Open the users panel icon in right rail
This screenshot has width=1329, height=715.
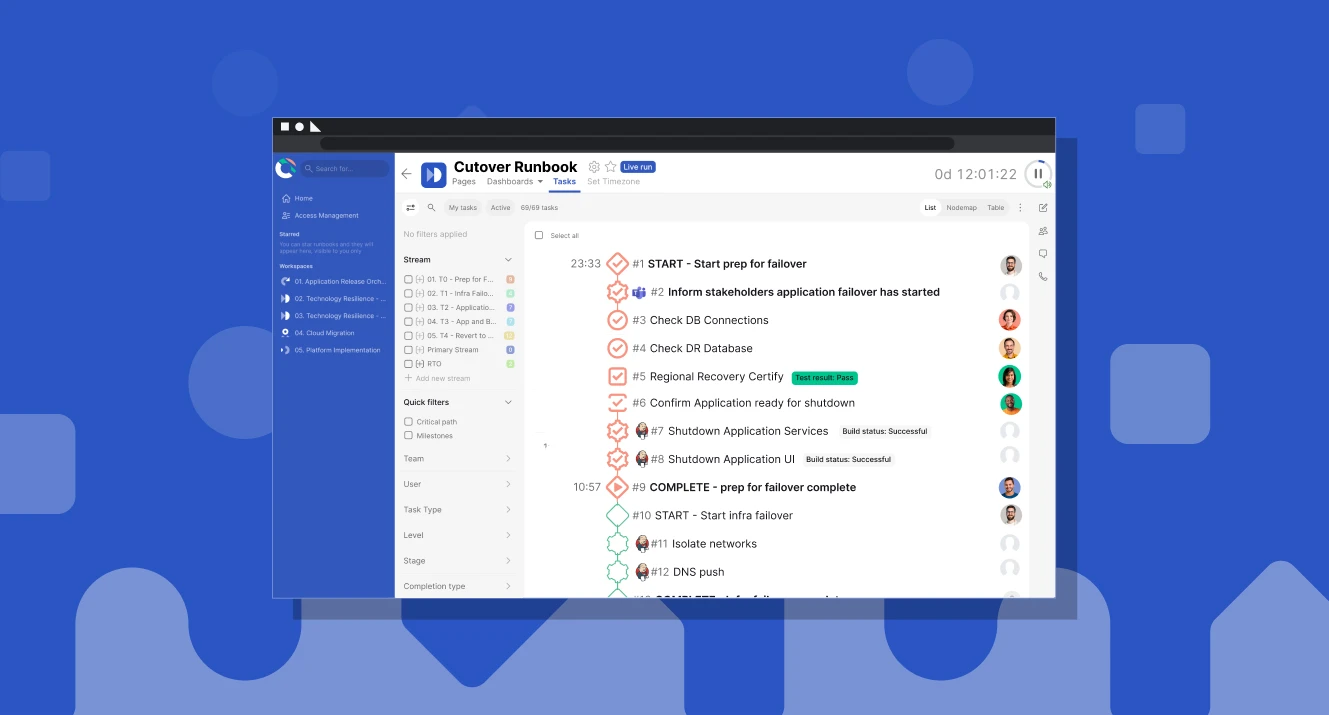(1043, 231)
